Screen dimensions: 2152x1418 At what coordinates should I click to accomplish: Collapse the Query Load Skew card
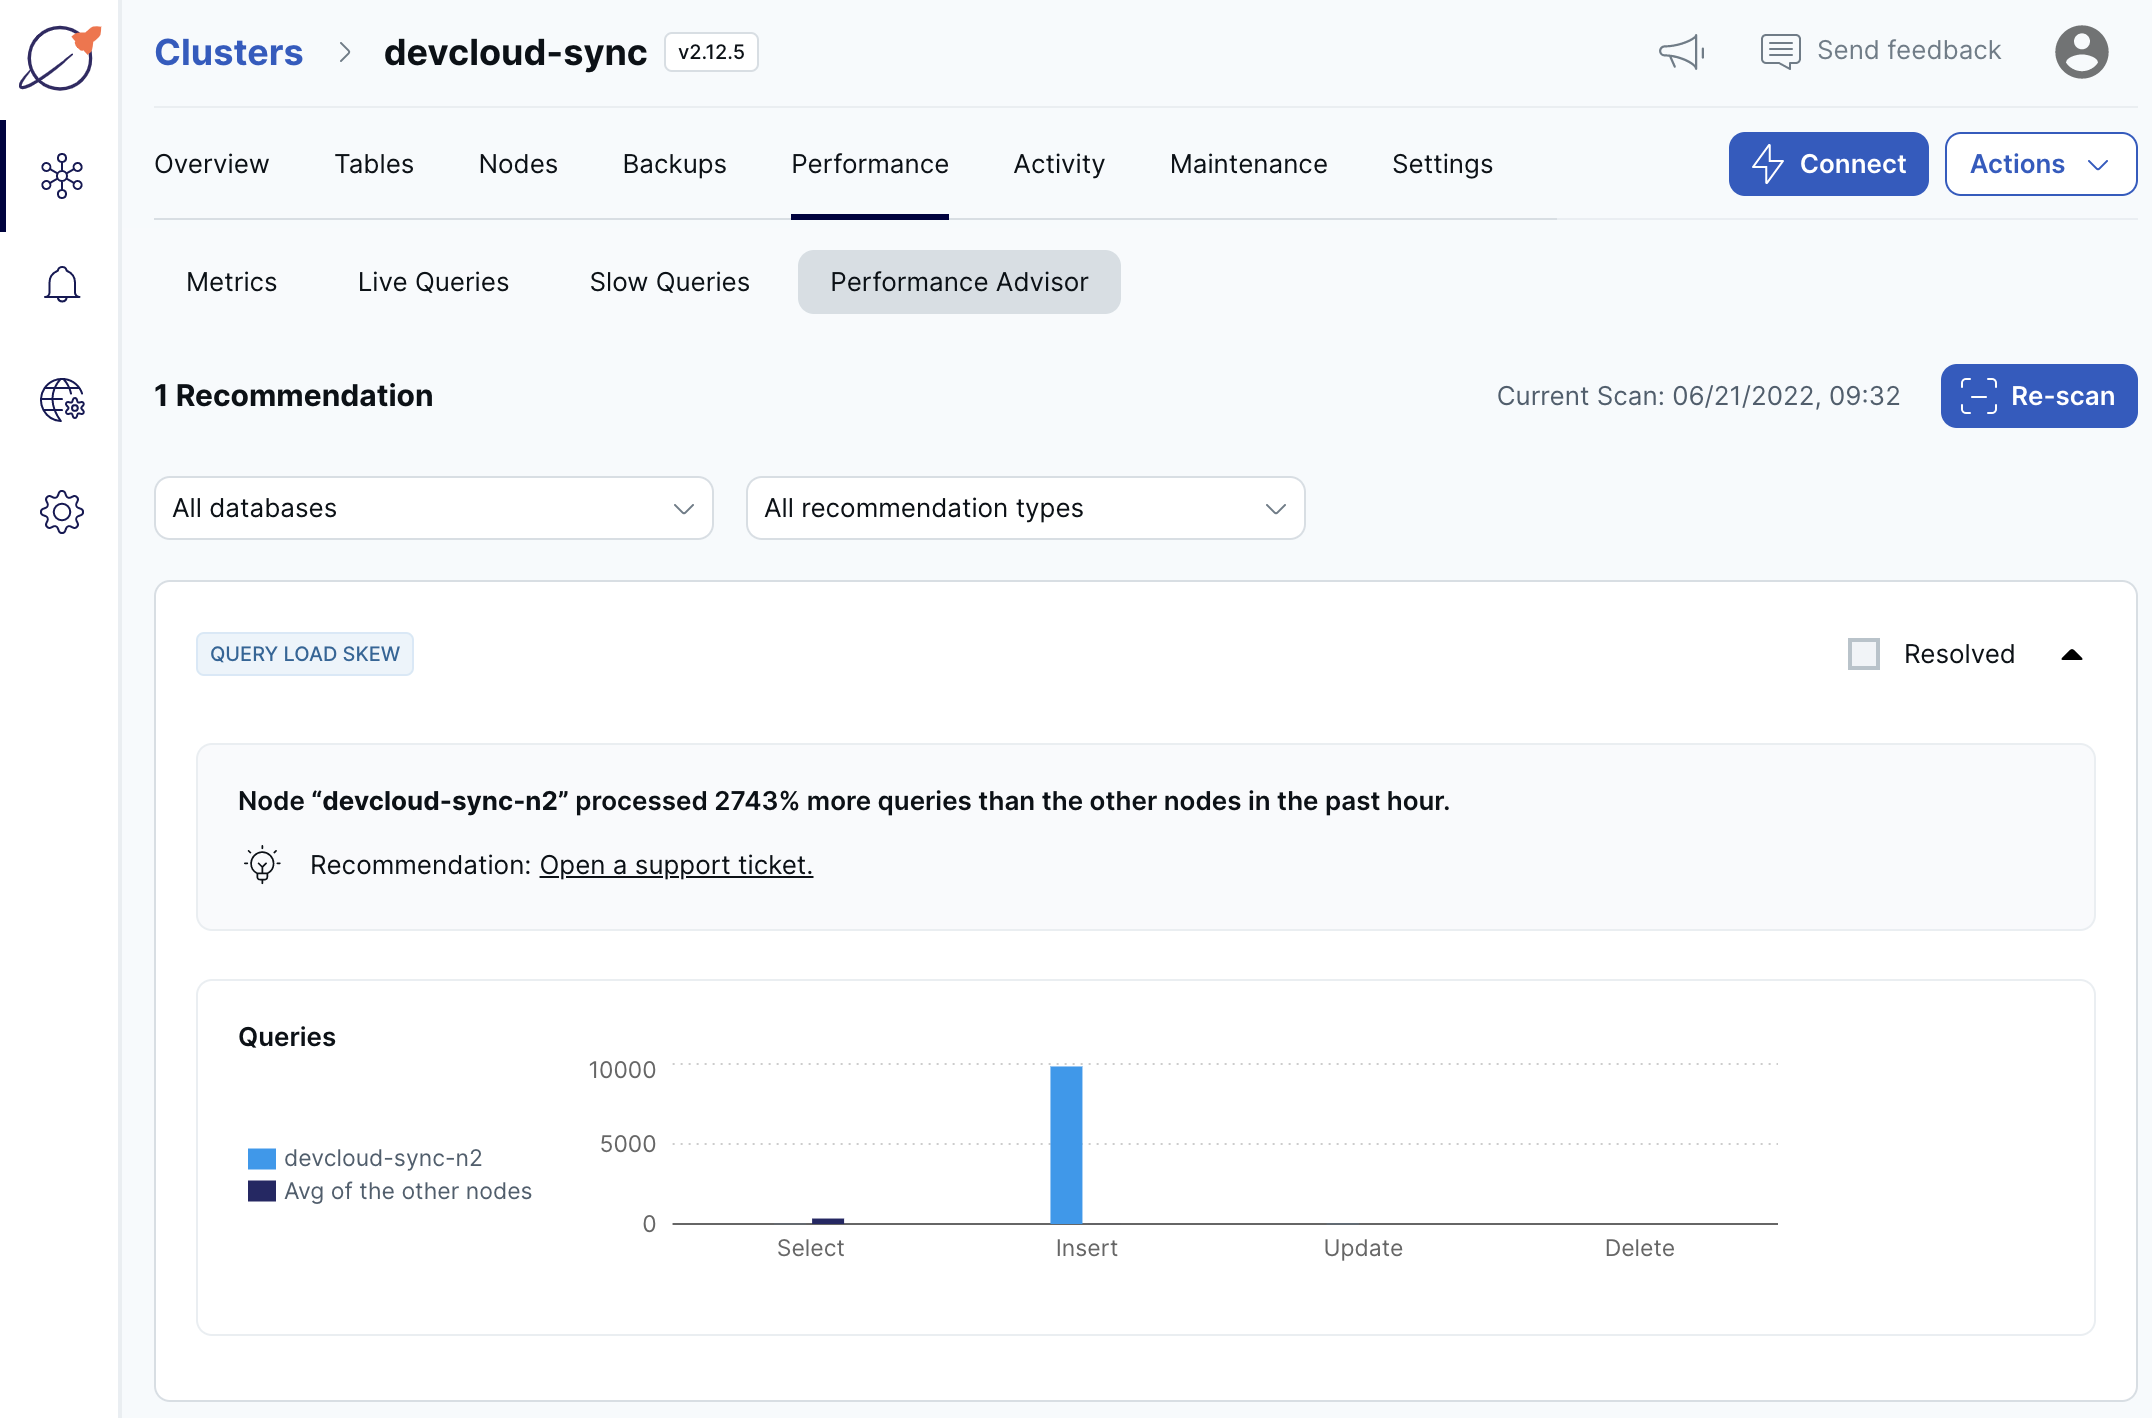click(2072, 655)
